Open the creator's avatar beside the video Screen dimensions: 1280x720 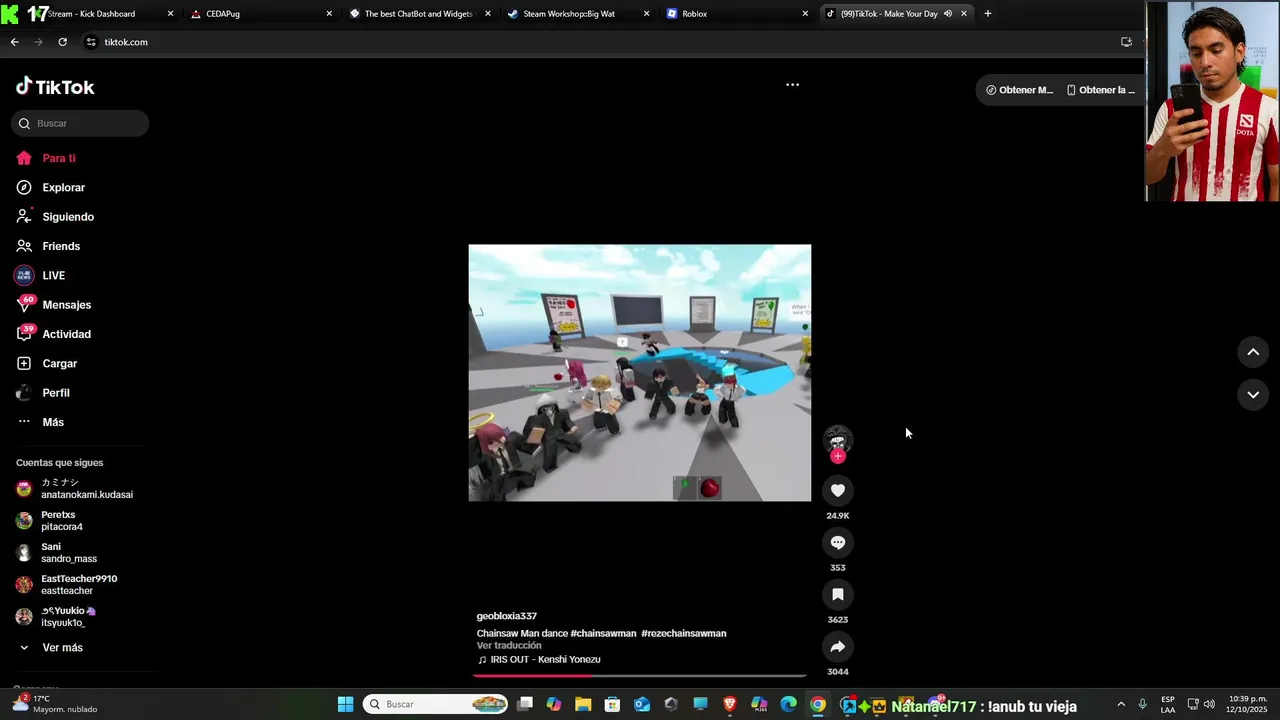click(838, 438)
